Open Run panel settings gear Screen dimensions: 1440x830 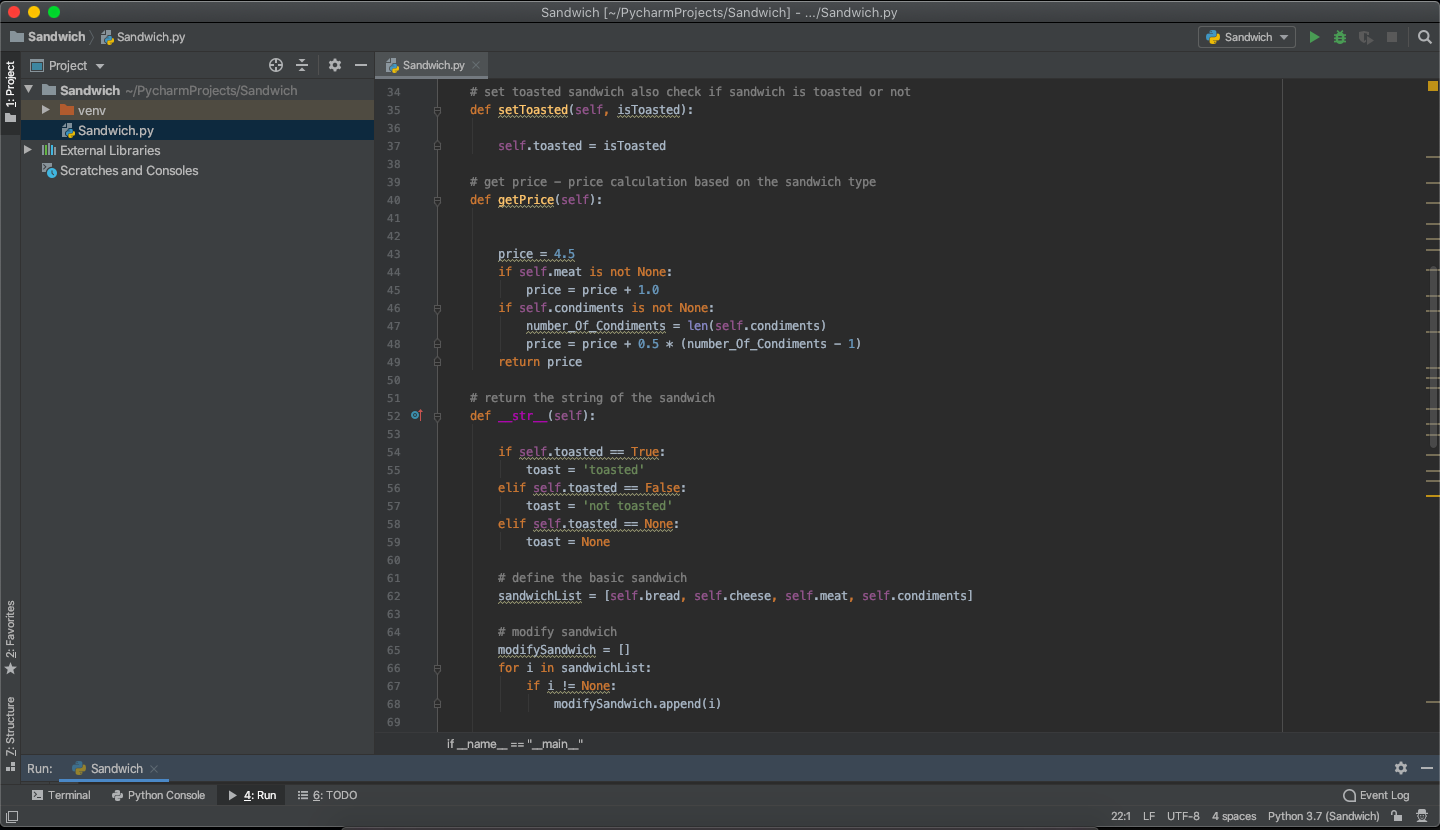1401,768
